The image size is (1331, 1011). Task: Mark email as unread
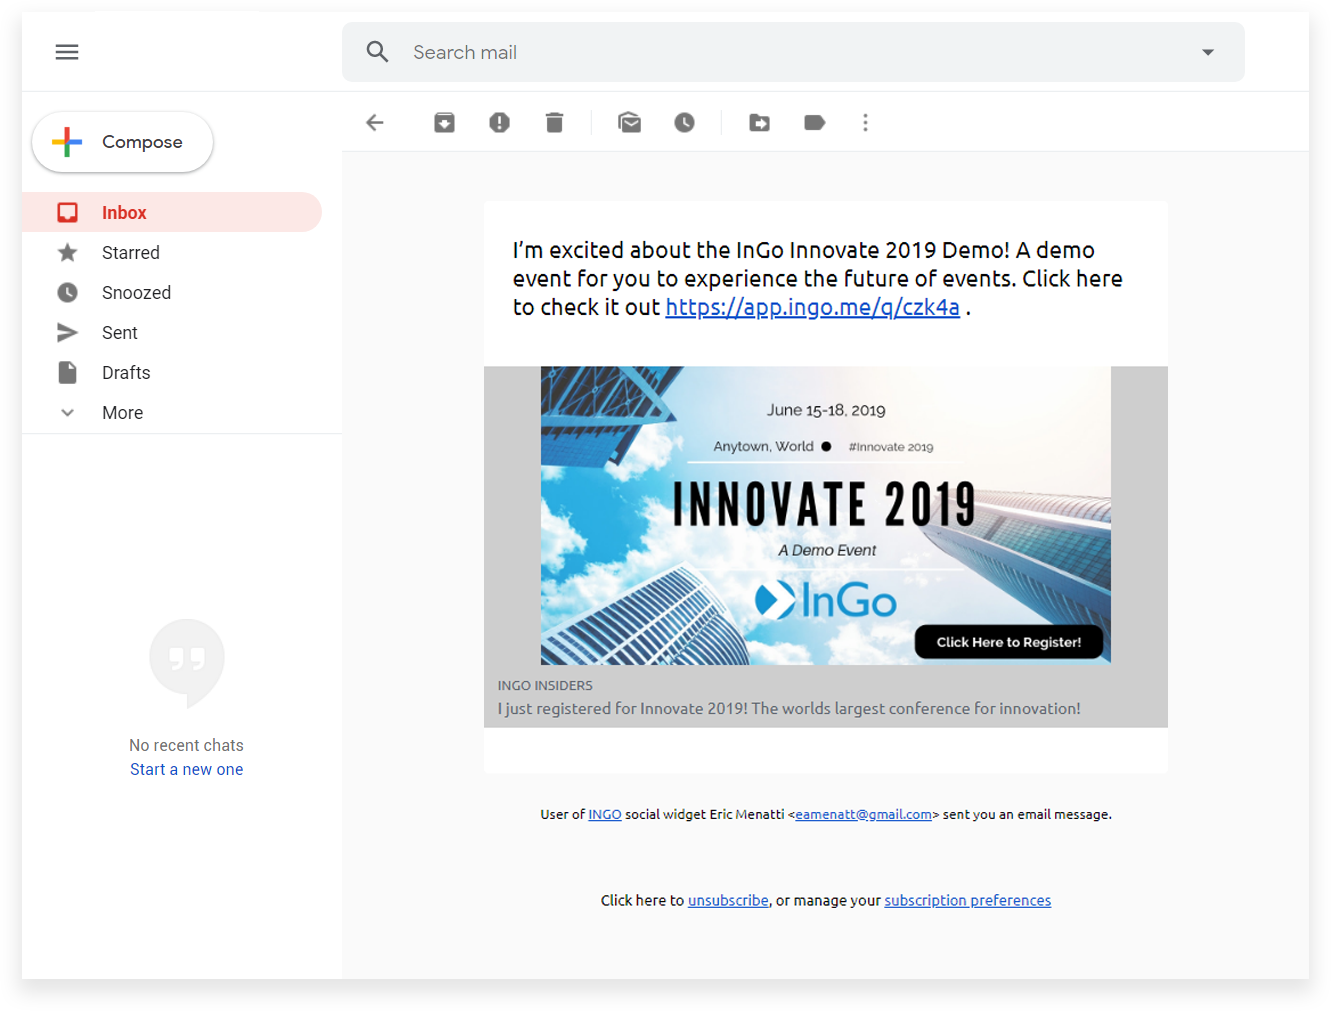tap(629, 123)
